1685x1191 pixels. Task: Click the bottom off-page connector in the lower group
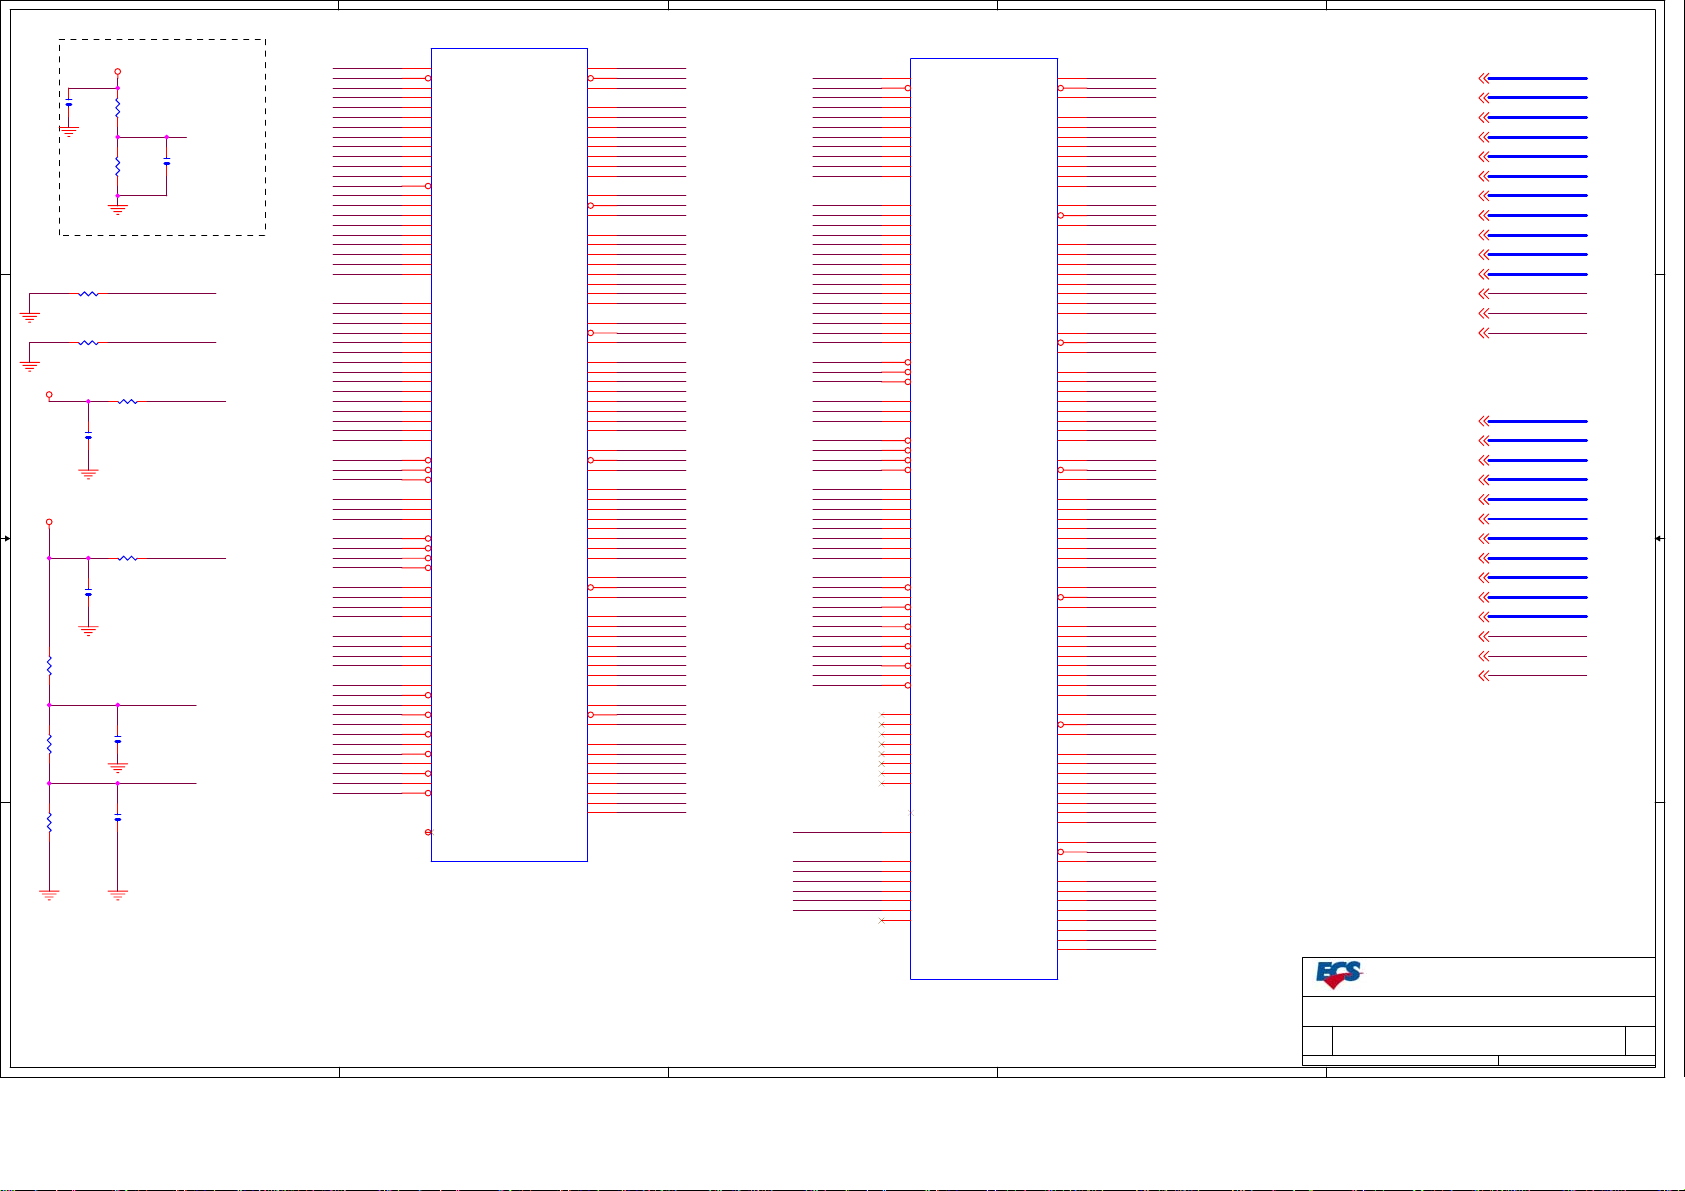pos(1485,676)
